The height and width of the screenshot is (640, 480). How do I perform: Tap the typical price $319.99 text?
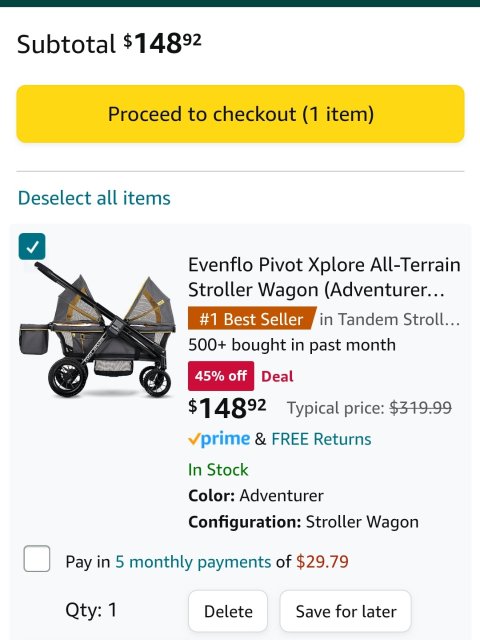pos(369,408)
